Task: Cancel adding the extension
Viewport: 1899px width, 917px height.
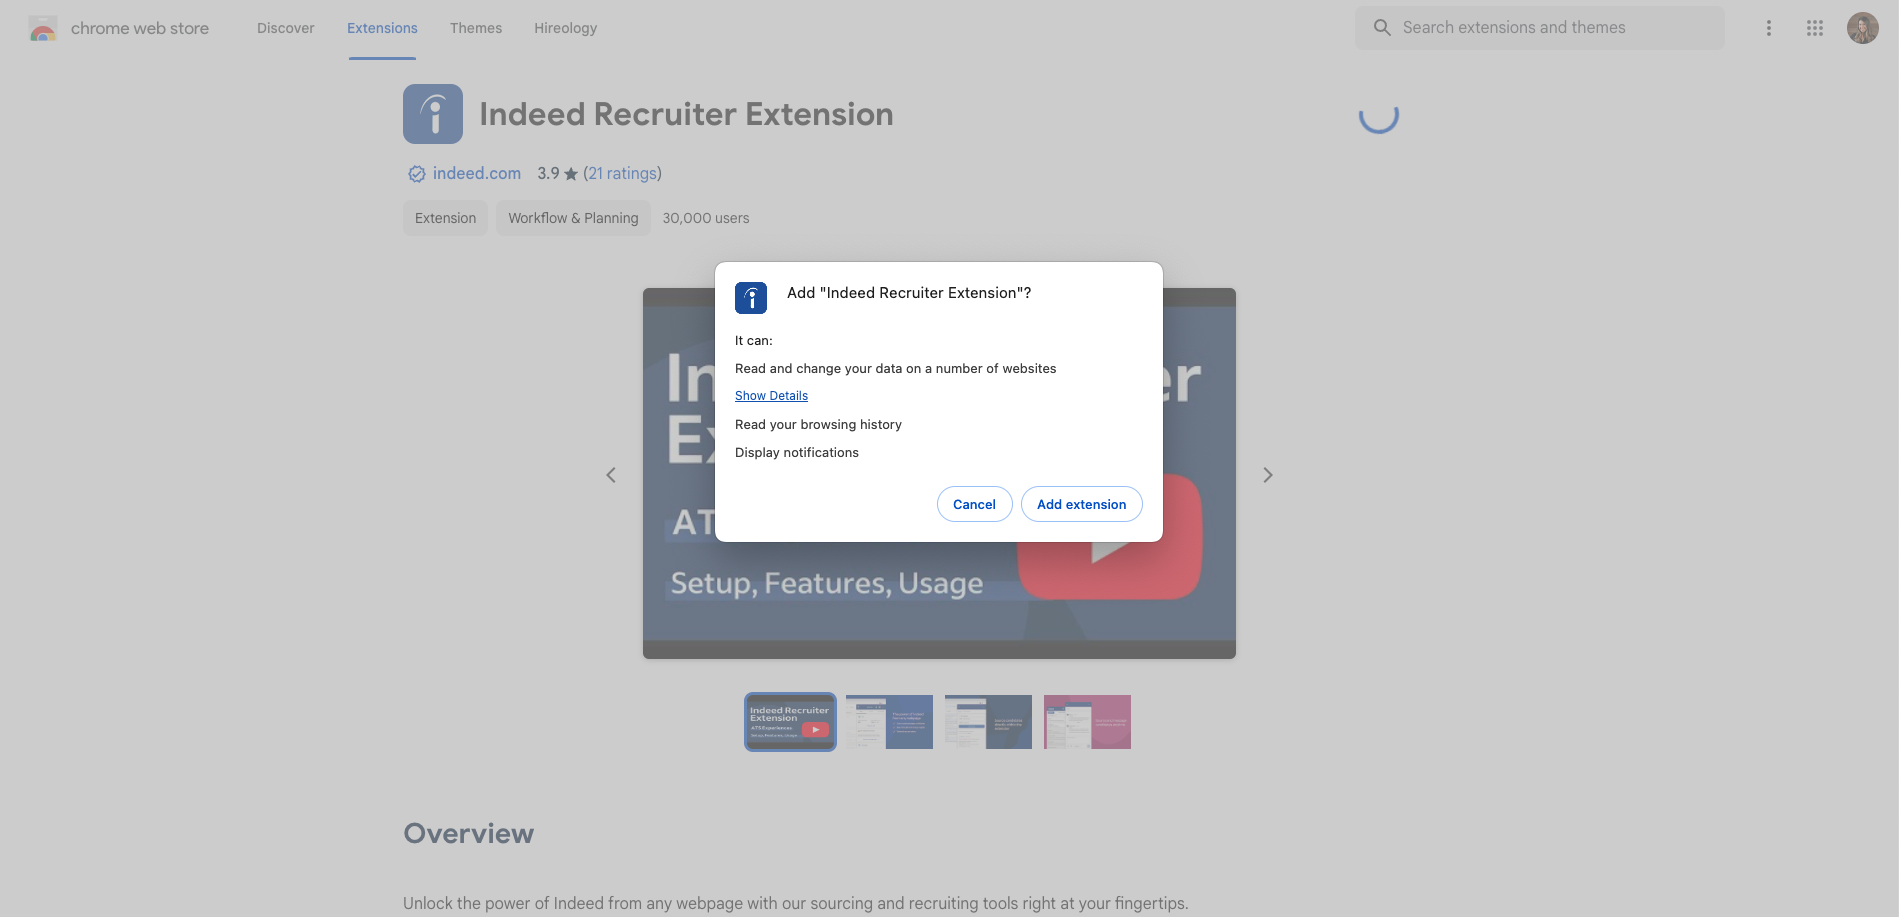Action: click(974, 504)
